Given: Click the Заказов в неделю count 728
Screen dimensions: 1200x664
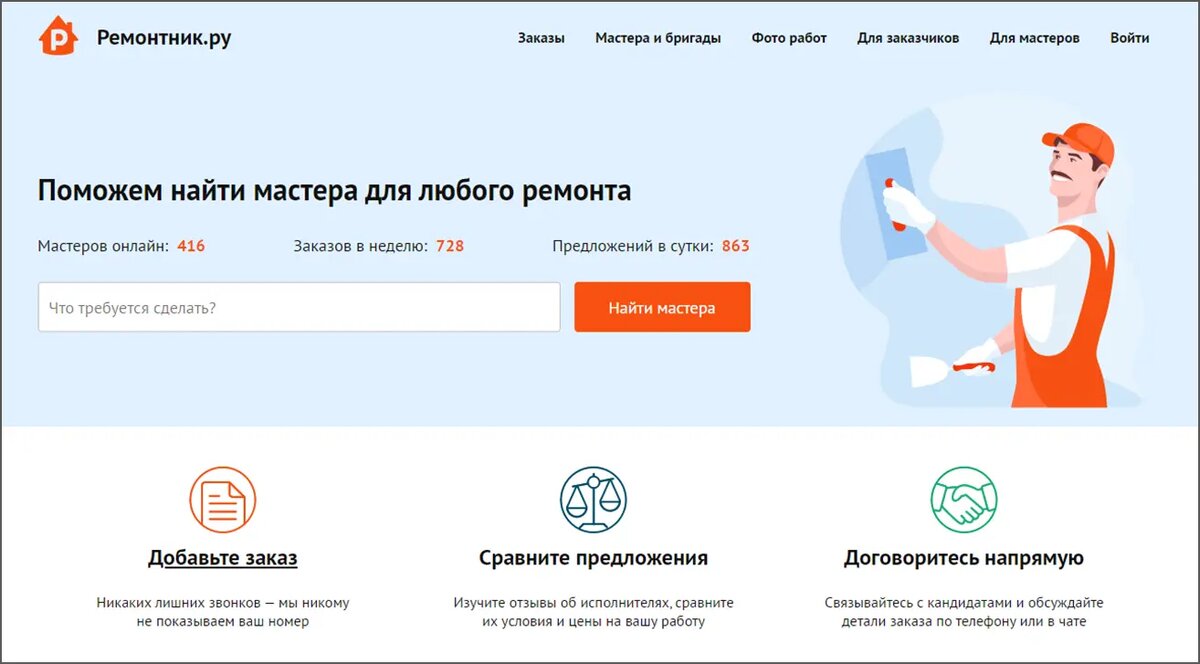Looking at the screenshot, I should pyautogui.click(x=450, y=245).
